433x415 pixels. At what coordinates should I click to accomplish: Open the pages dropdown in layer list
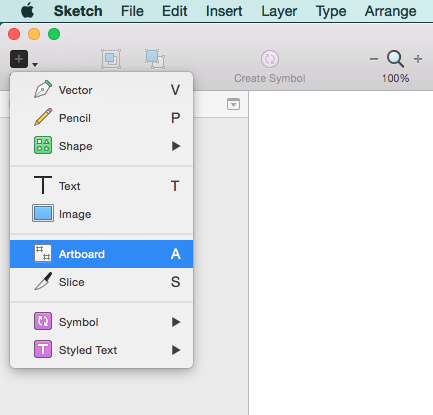click(233, 104)
